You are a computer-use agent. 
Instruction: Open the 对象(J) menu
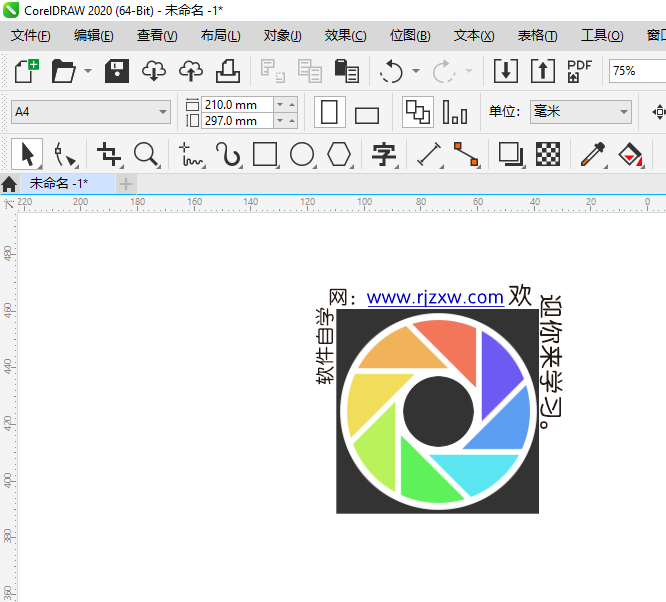[282, 36]
